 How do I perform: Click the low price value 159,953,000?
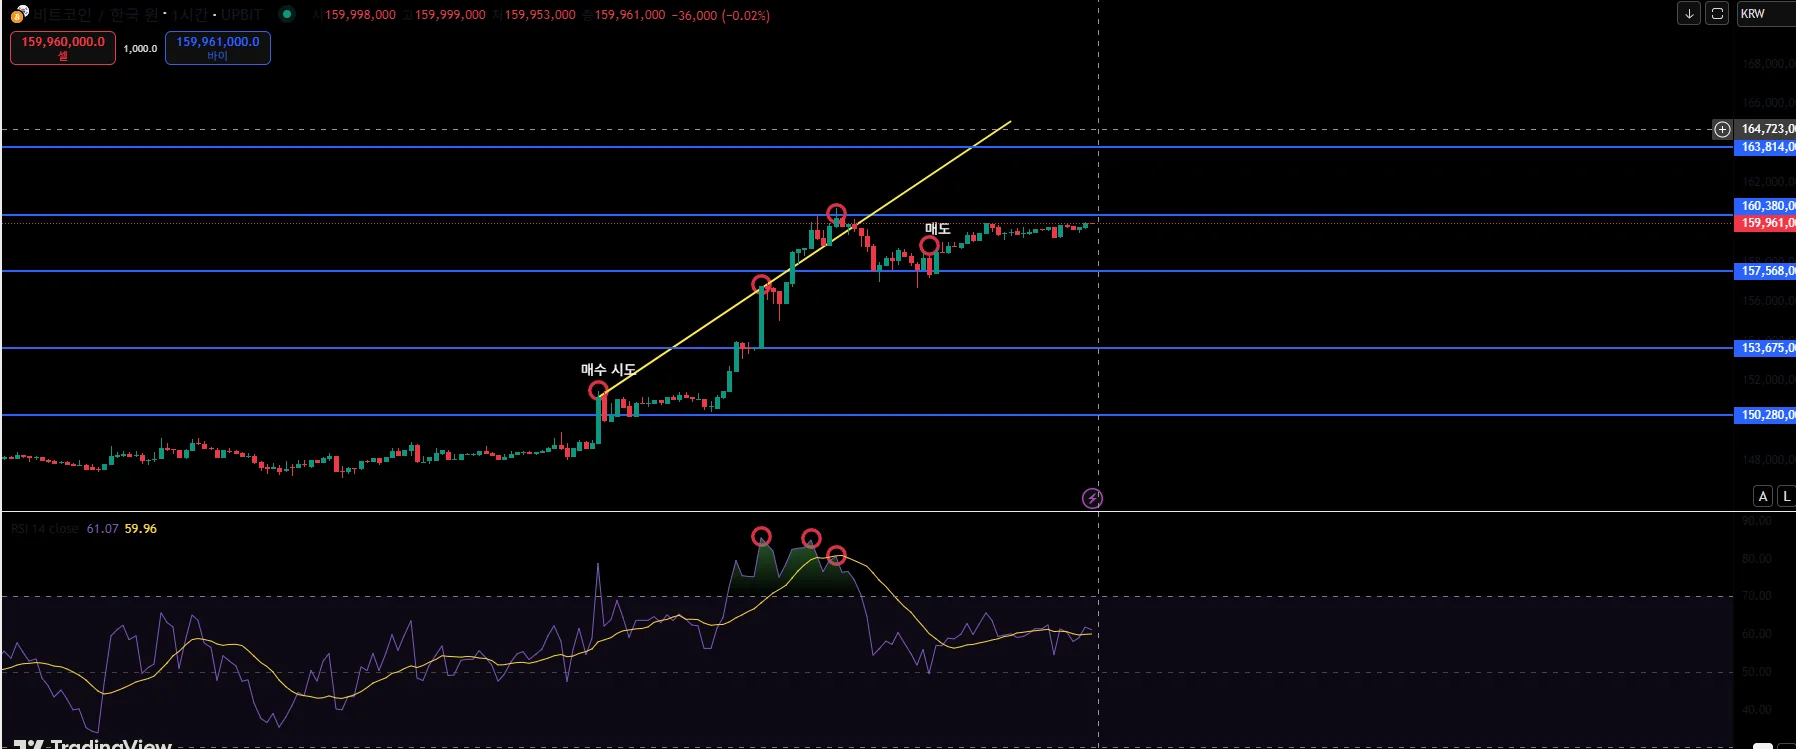click(x=540, y=15)
